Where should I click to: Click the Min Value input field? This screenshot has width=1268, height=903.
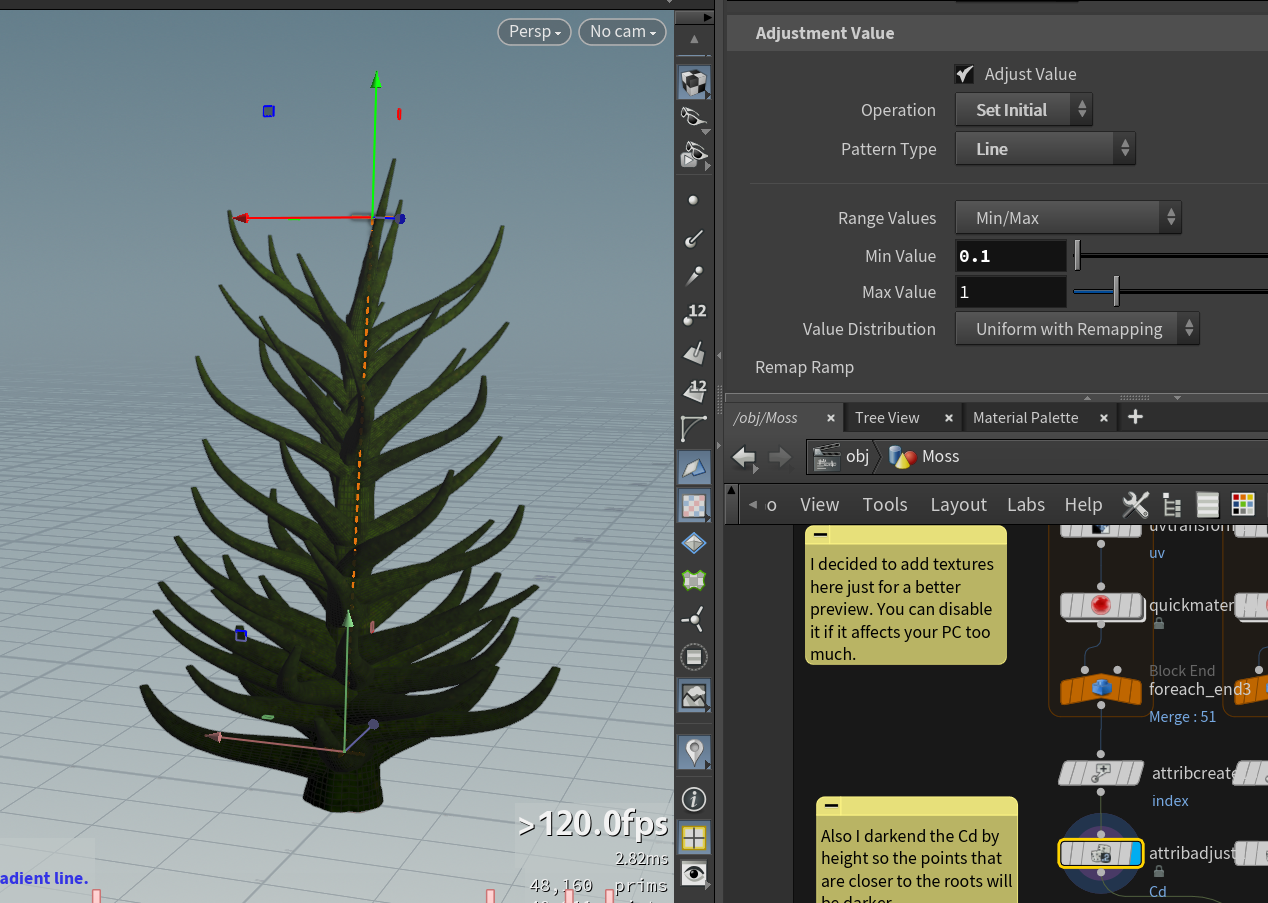[1010, 256]
